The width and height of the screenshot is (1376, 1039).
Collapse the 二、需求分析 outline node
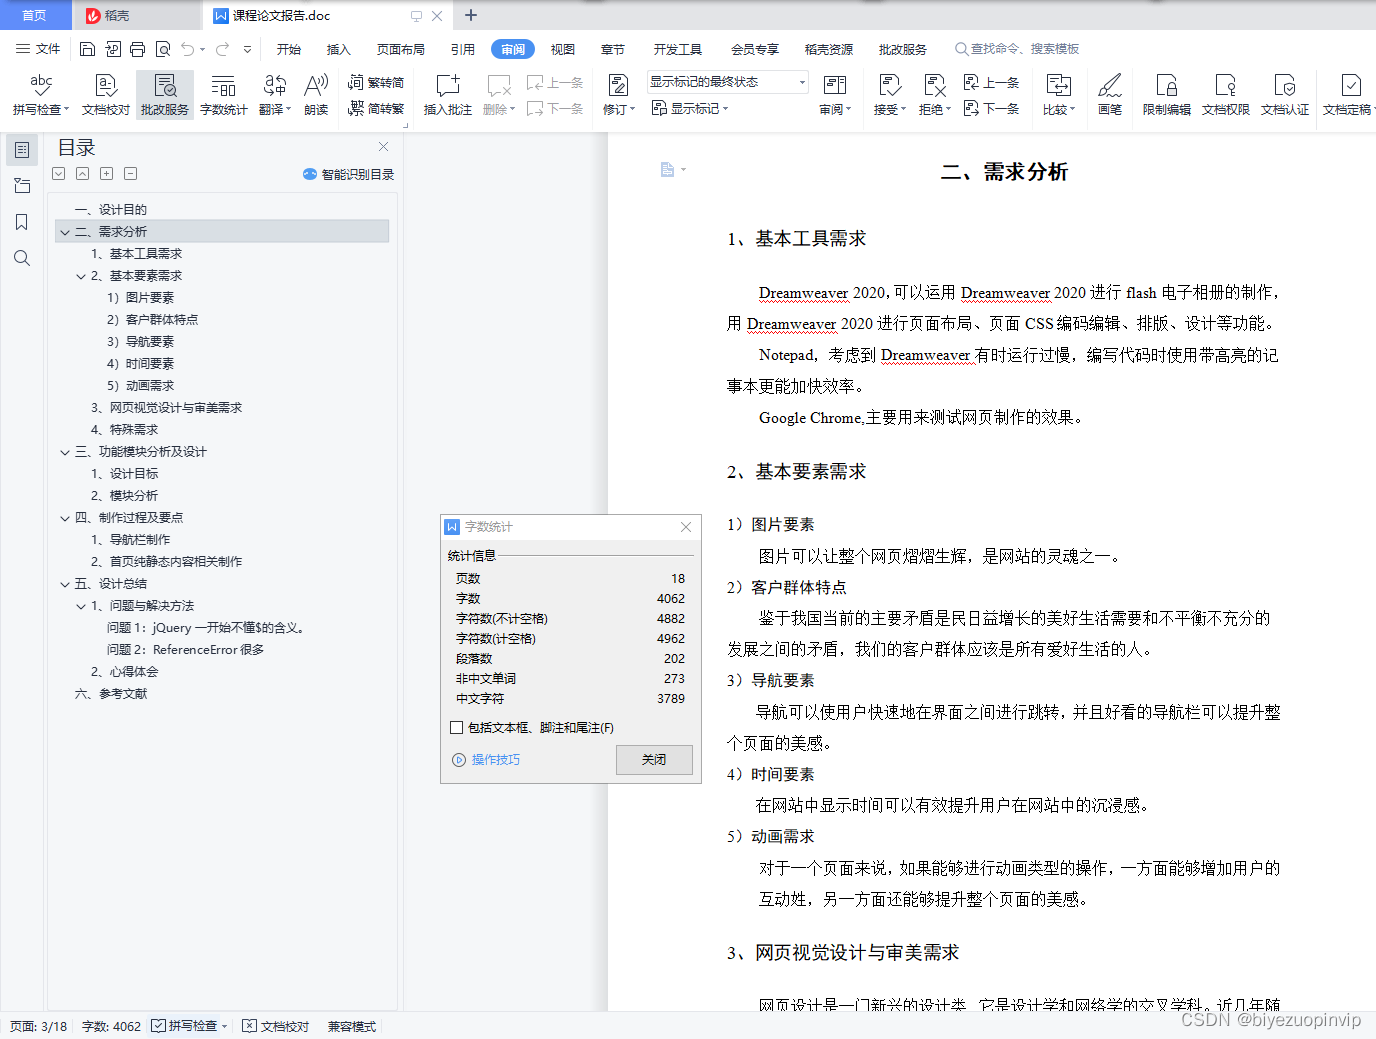(x=65, y=232)
